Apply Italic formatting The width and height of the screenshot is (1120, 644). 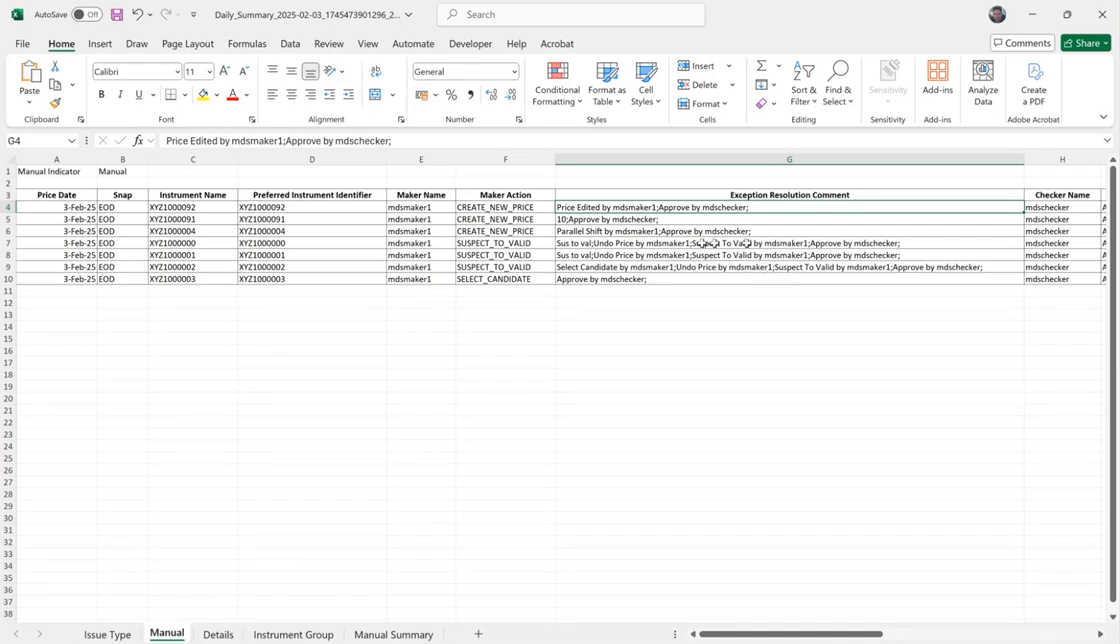pyautogui.click(x=120, y=94)
